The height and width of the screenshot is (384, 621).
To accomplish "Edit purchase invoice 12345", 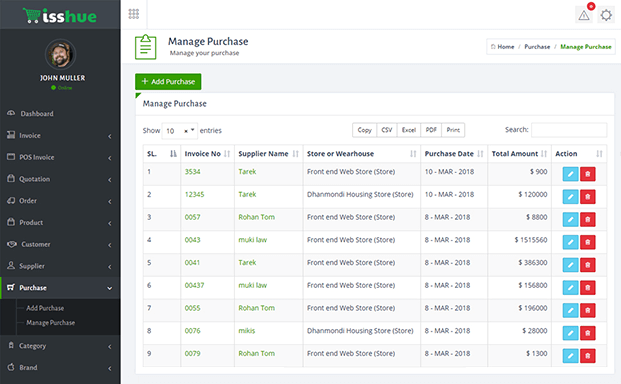I will 570,196.
